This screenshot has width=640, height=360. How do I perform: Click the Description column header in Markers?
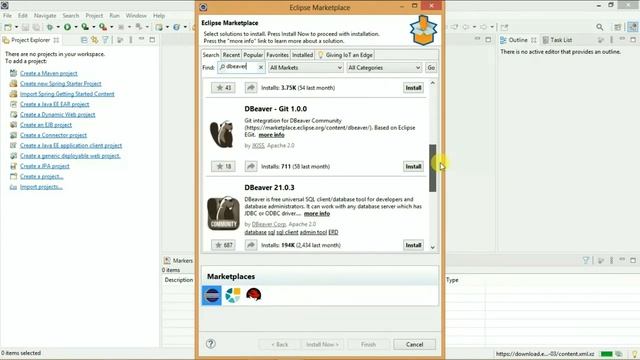click(x=179, y=280)
